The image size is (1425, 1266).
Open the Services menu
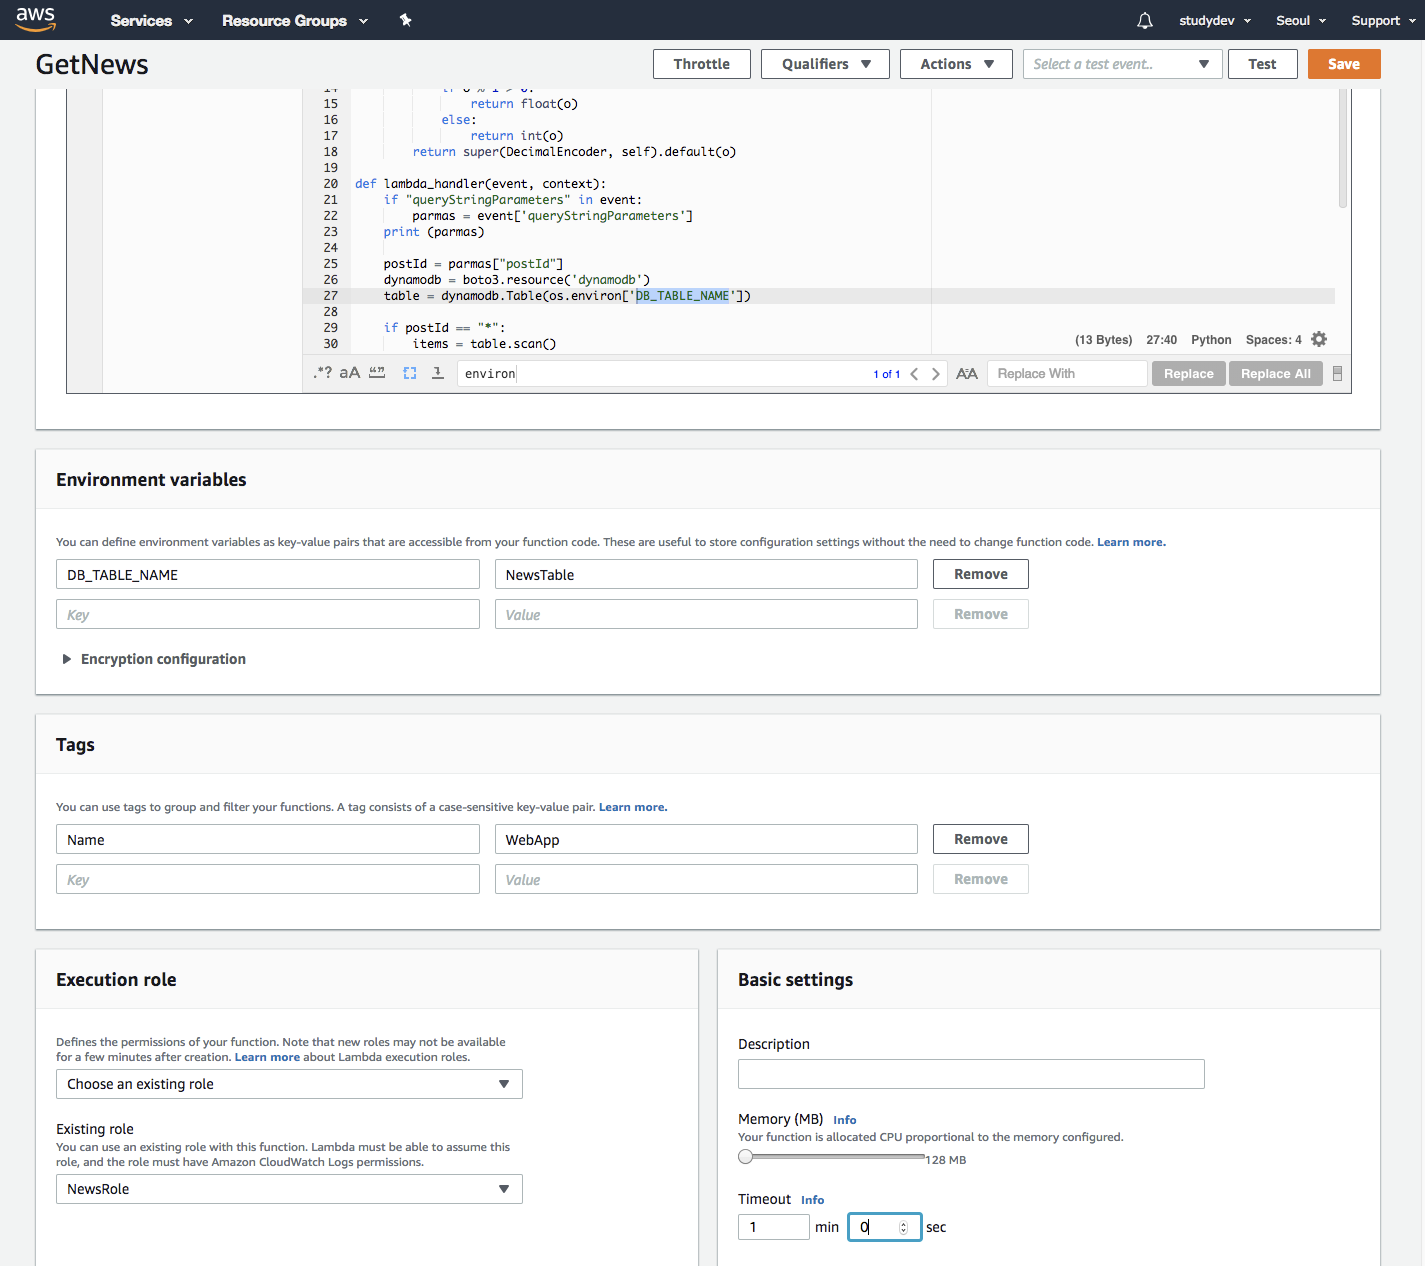[152, 20]
